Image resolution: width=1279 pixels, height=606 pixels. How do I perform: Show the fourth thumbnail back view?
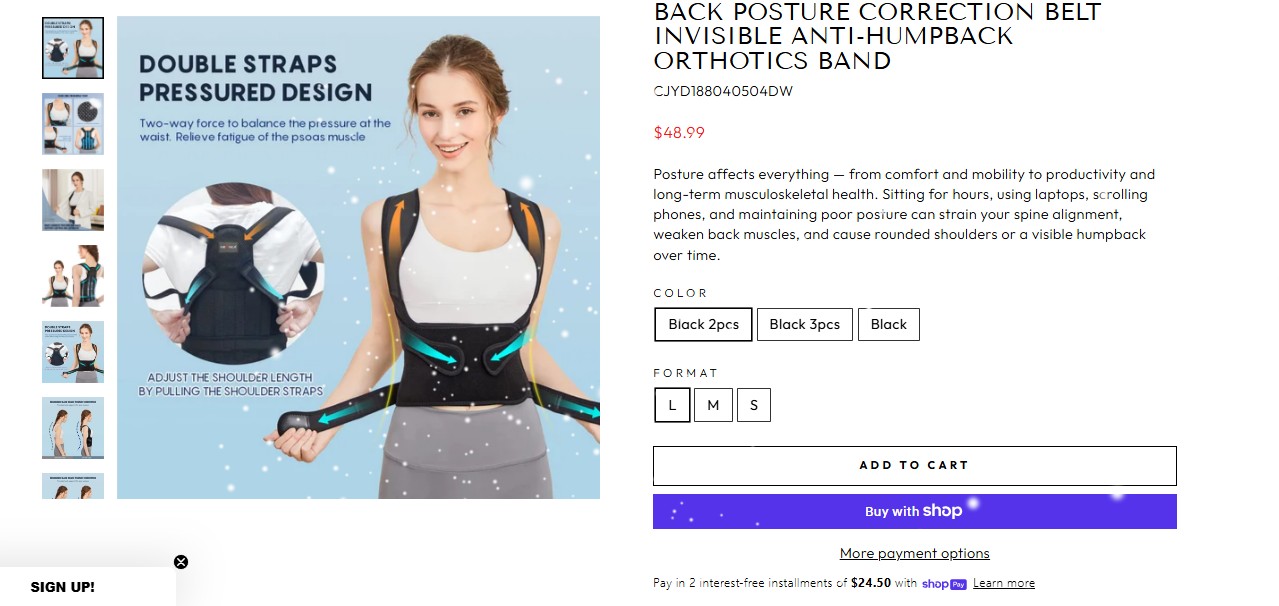(x=73, y=276)
